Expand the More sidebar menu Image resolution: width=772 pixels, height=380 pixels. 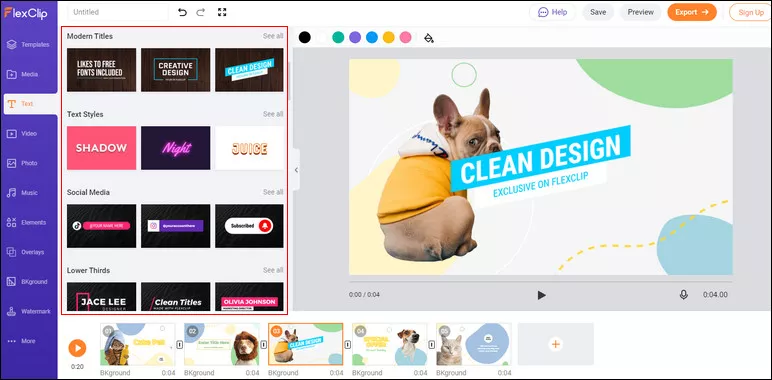click(x=21, y=341)
